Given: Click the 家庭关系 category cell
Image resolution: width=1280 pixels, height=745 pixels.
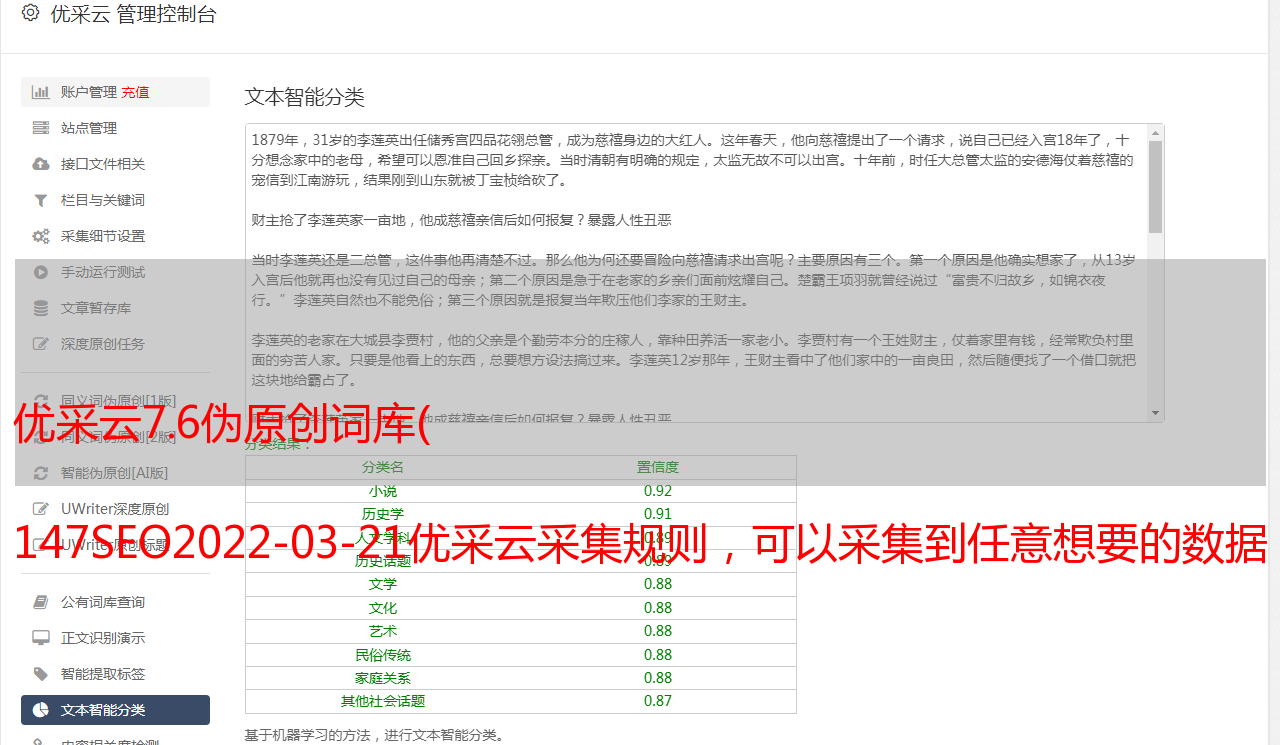Looking at the screenshot, I should (383, 678).
